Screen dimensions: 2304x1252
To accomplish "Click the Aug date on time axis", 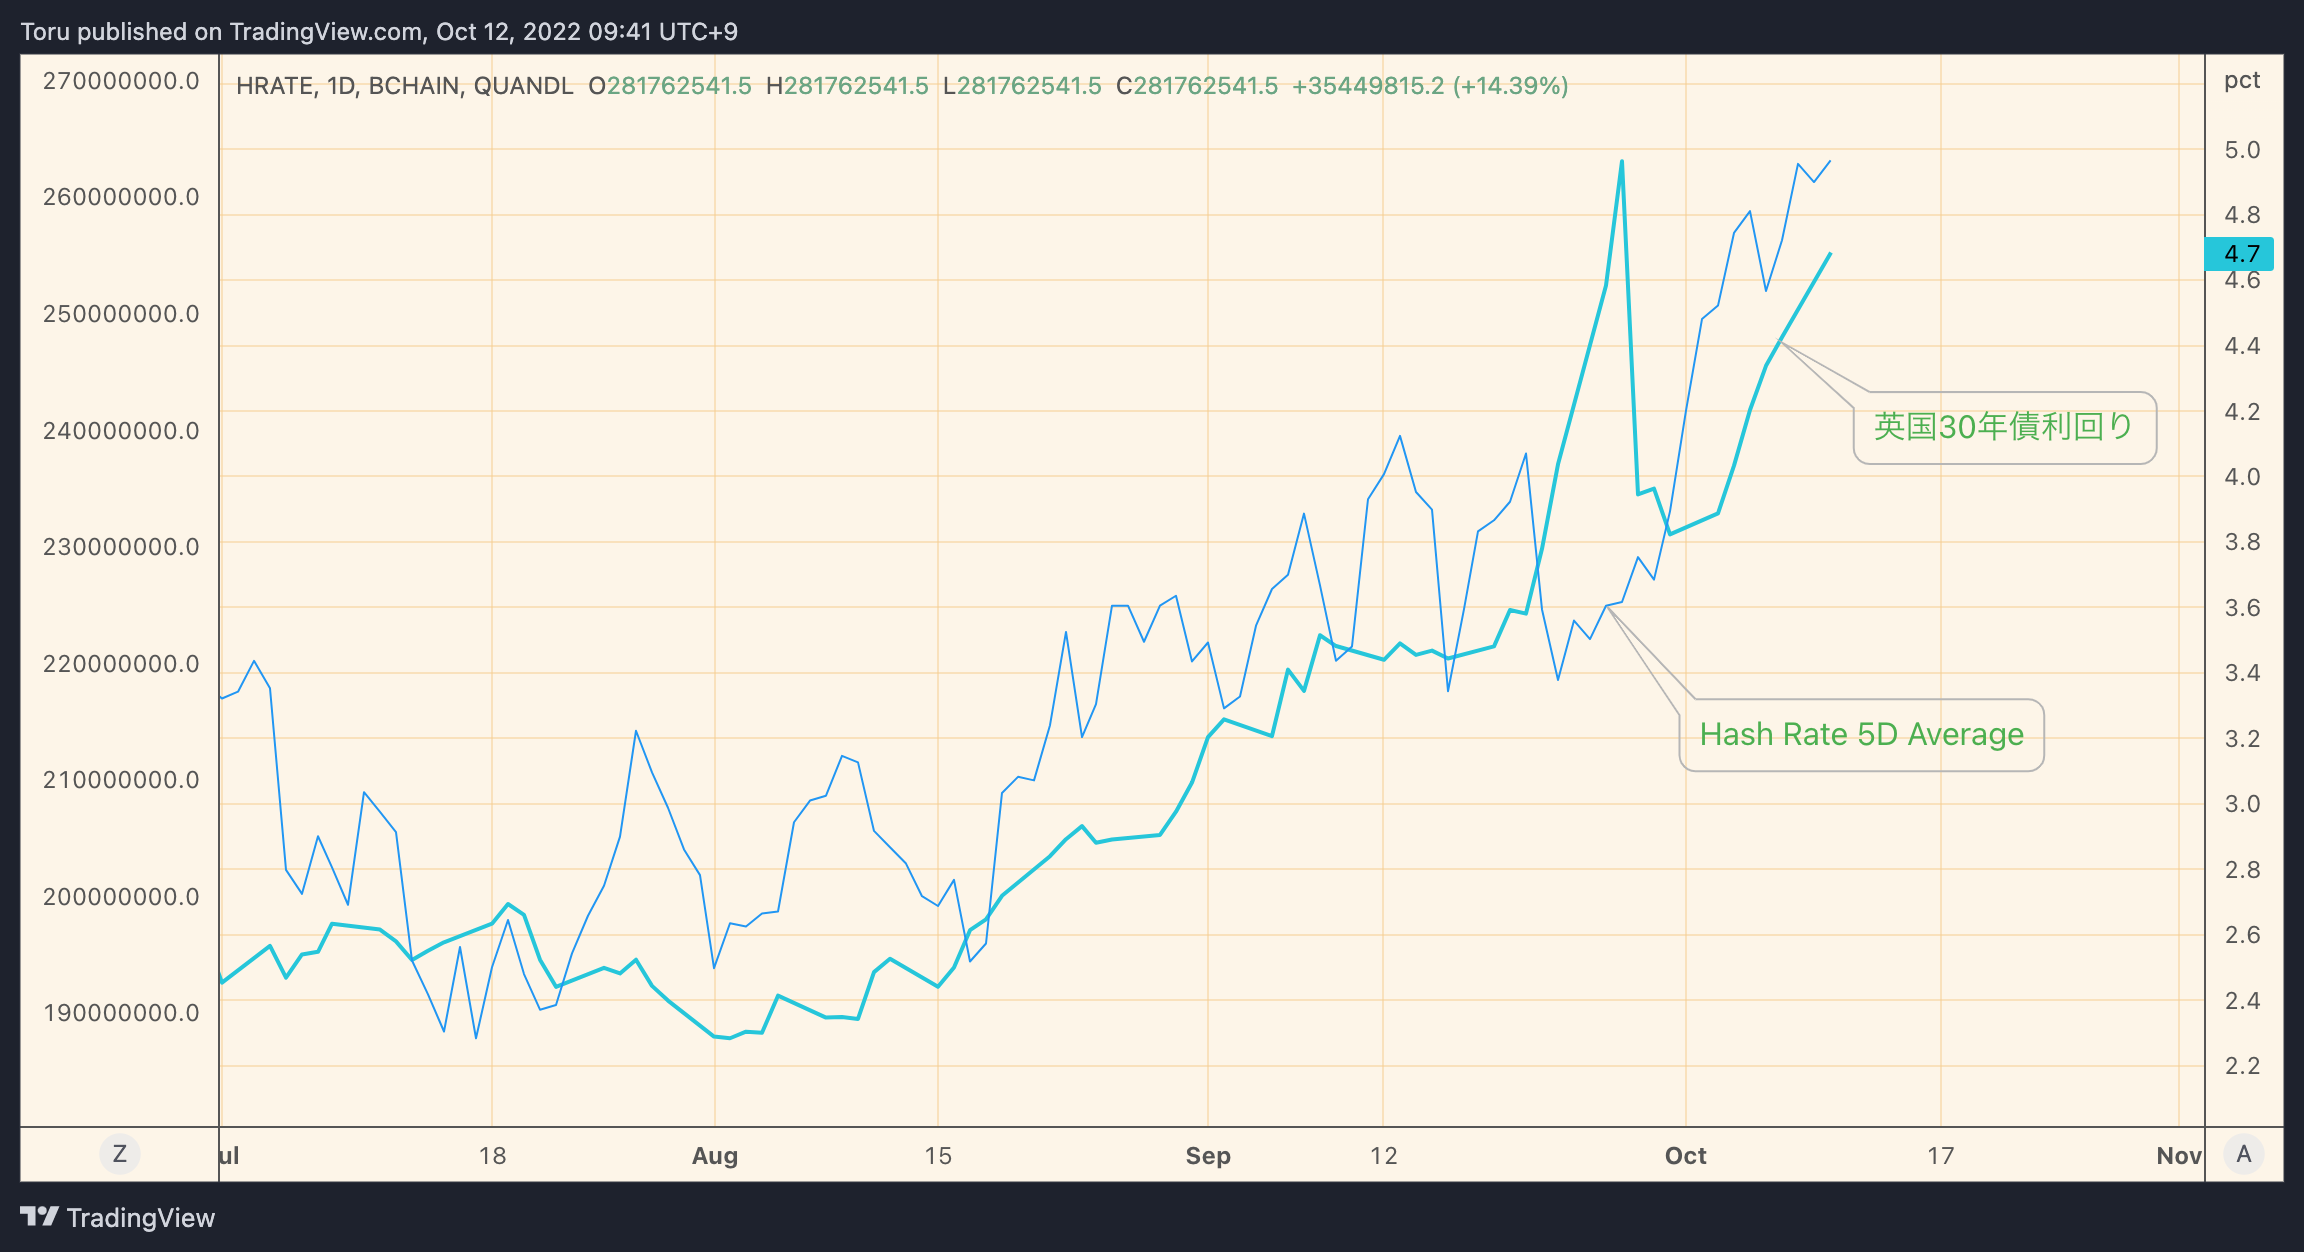I will [x=714, y=1156].
